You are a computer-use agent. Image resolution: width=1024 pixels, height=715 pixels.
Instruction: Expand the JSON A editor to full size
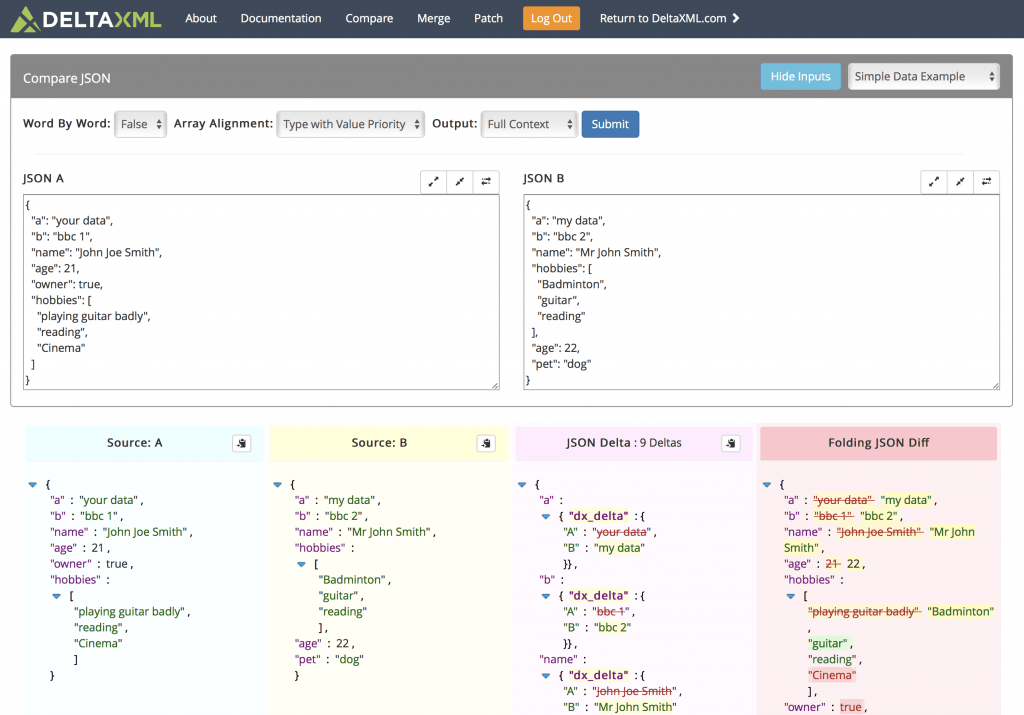pyautogui.click(x=432, y=181)
